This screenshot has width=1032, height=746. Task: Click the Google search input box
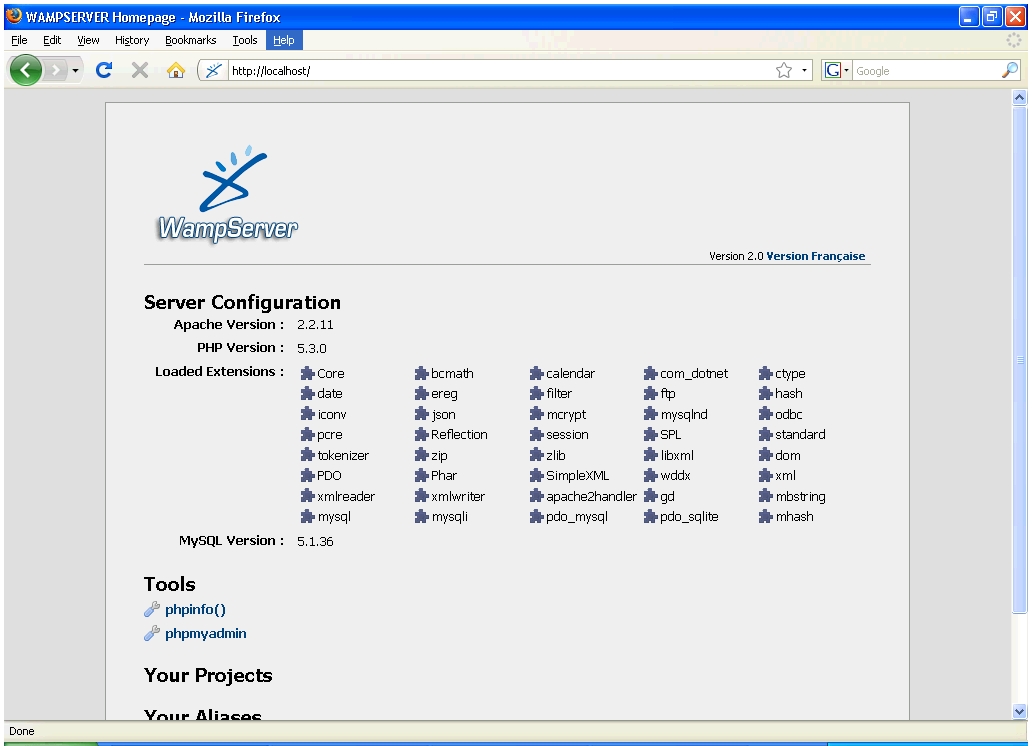click(927, 70)
